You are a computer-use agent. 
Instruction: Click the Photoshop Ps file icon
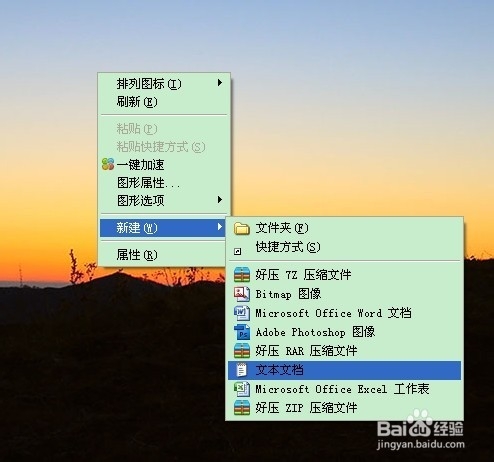[x=242, y=332]
